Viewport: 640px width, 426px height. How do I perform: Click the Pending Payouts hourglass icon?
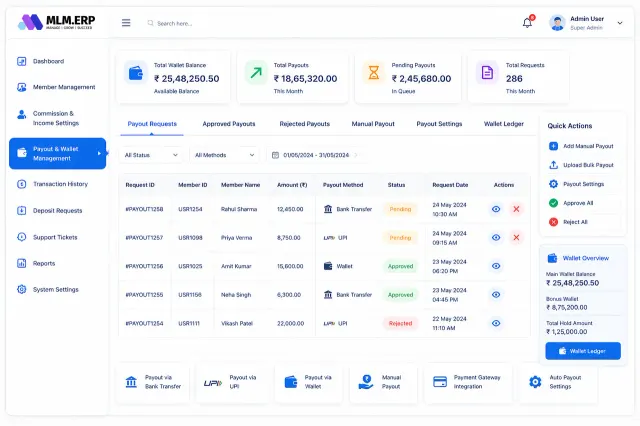[373, 73]
